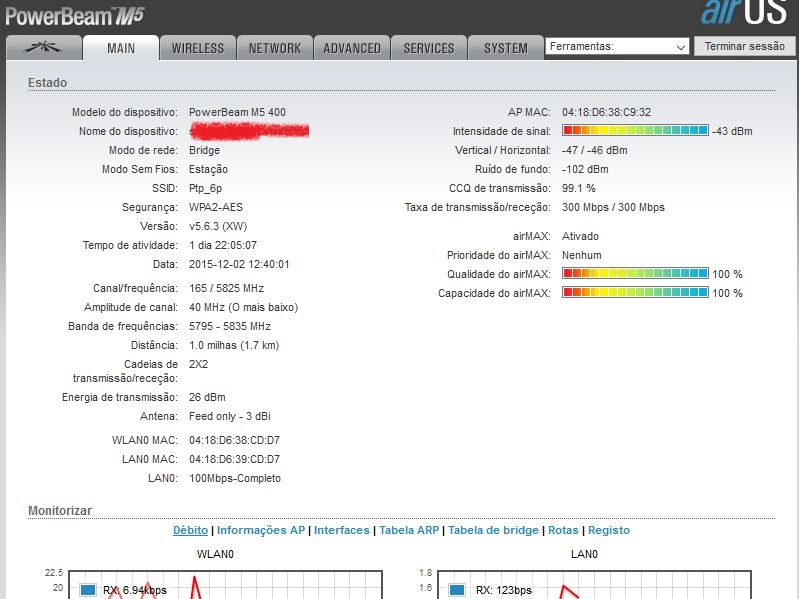View the Tabela ARP link

pyautogui.click(x=409, y=530)
